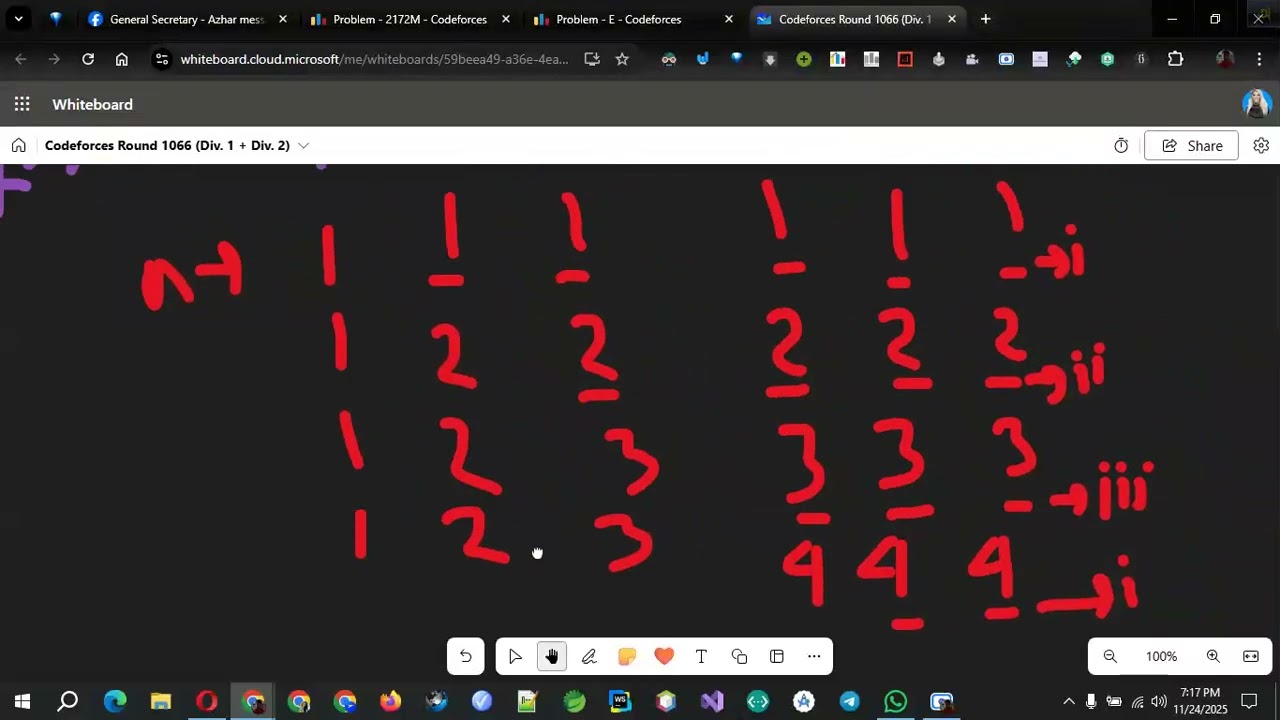Click the whiteboard URL address bar
1280x720 pixels.
[x=374, y=59]
